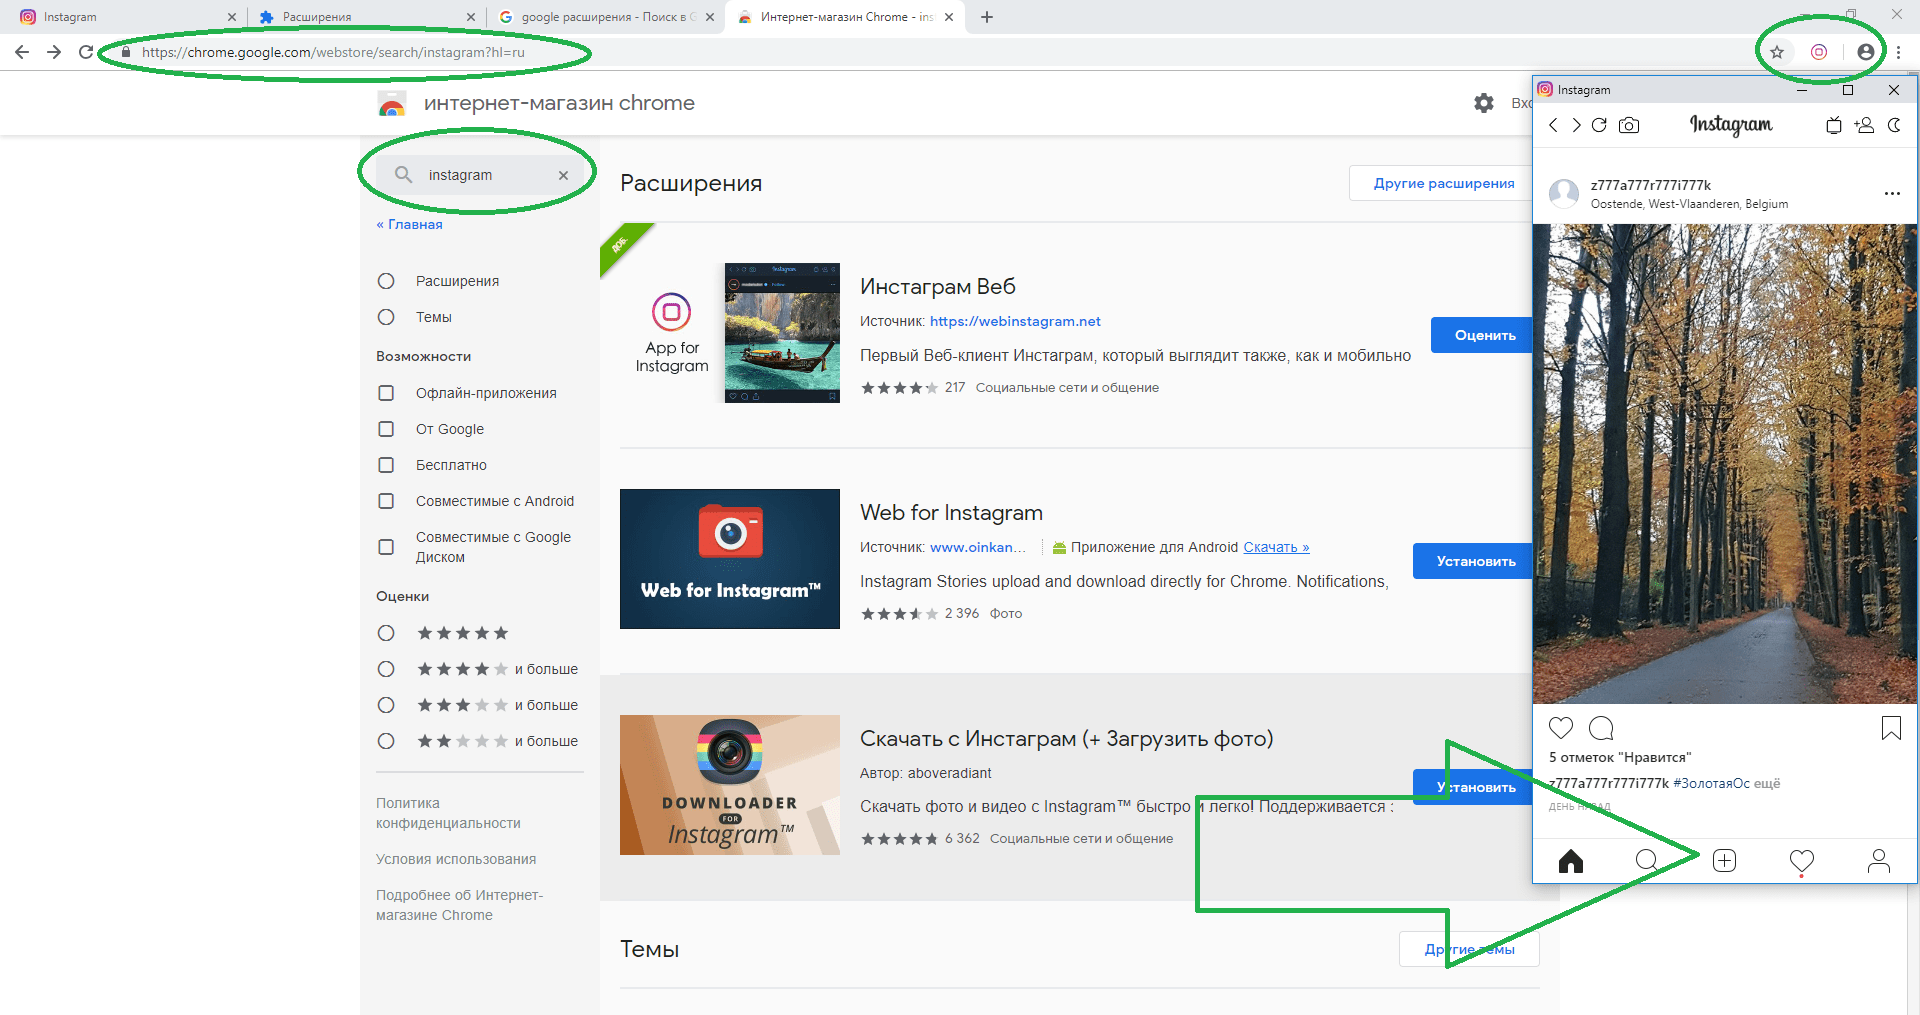Open Instagram profile person icon

click(x=1879, y=861)
